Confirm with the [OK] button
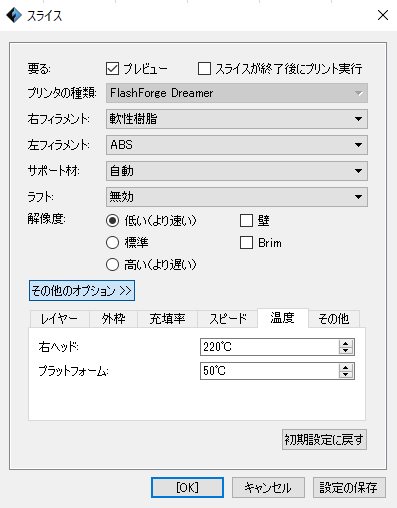The height and width of the screenshot is (508, 397). click(x=187, y=488)
